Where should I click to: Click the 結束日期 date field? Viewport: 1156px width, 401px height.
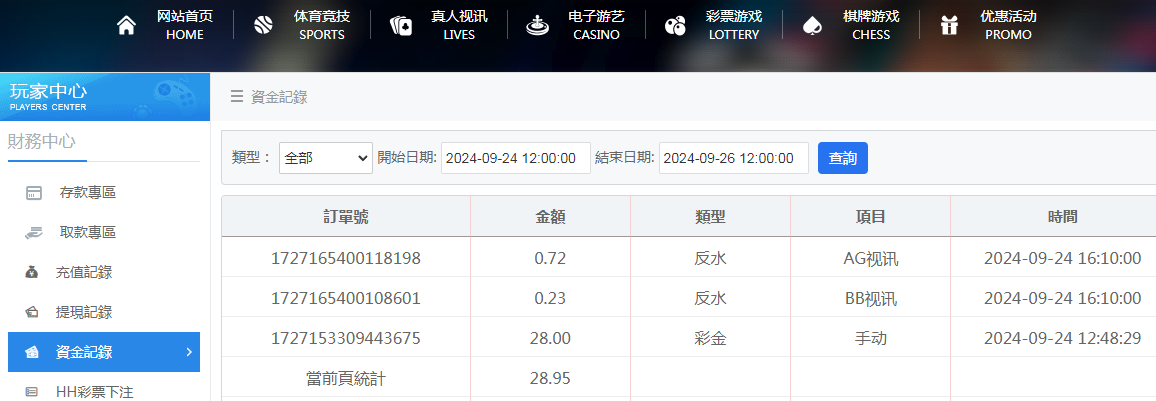[733, 158]
